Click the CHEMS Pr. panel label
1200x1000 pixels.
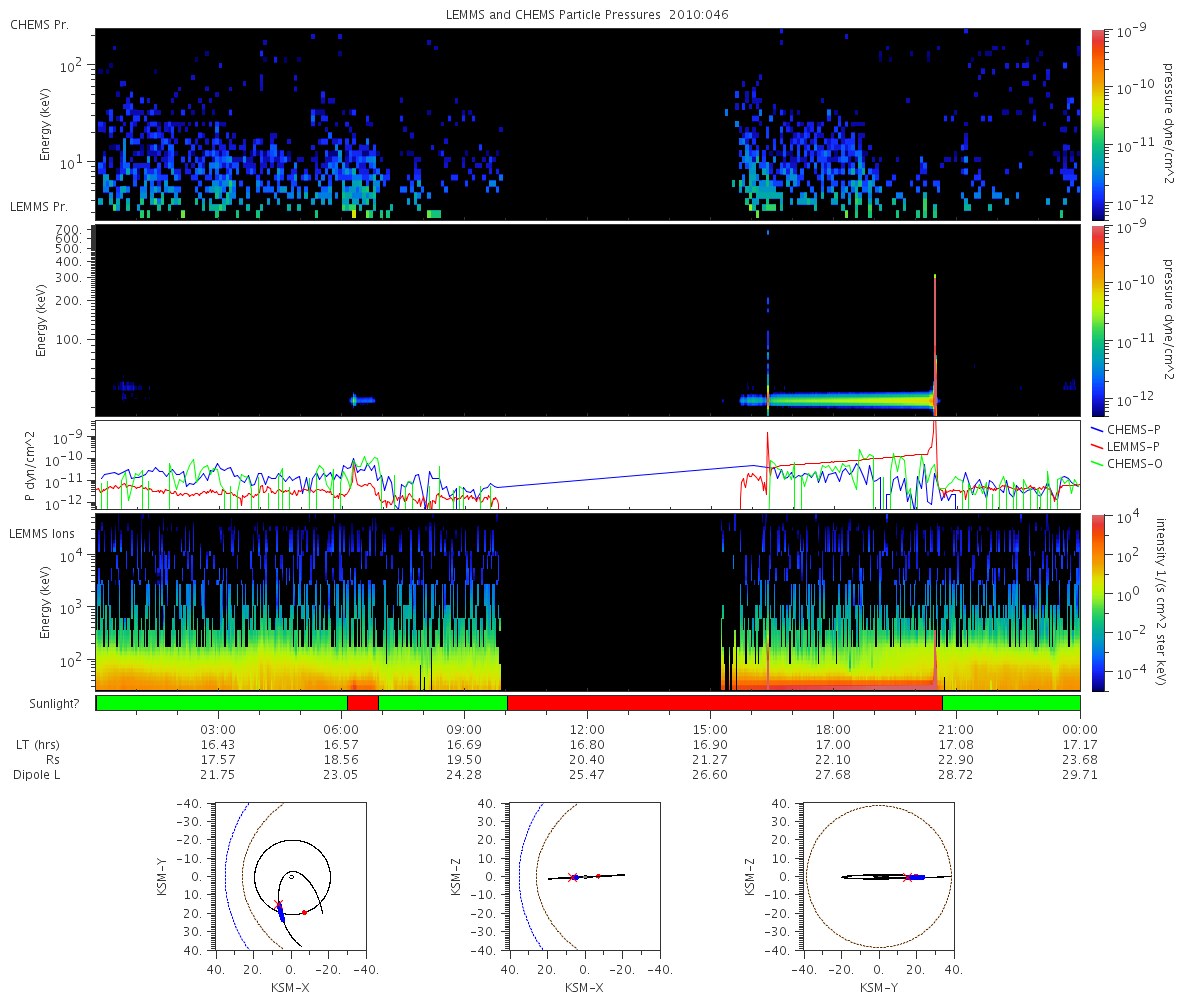point(37,22)
